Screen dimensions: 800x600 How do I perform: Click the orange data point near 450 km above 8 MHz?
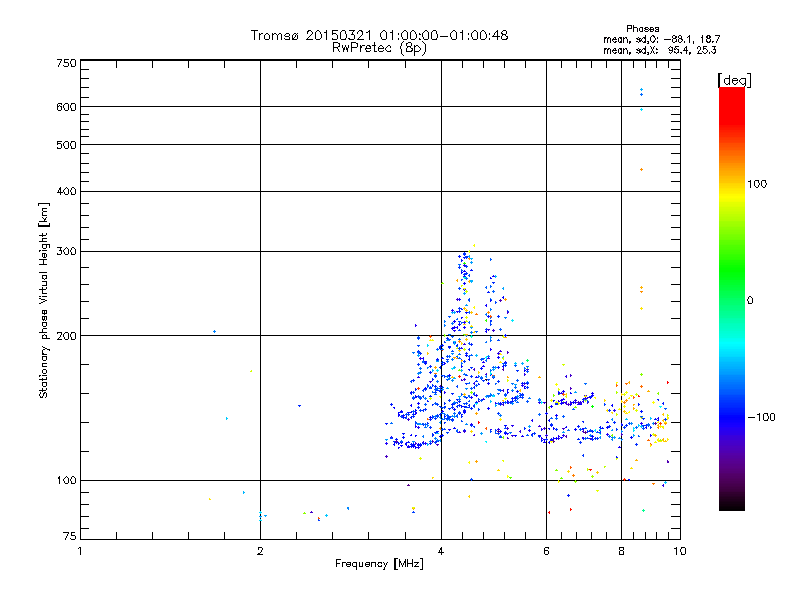coord(641,169)
